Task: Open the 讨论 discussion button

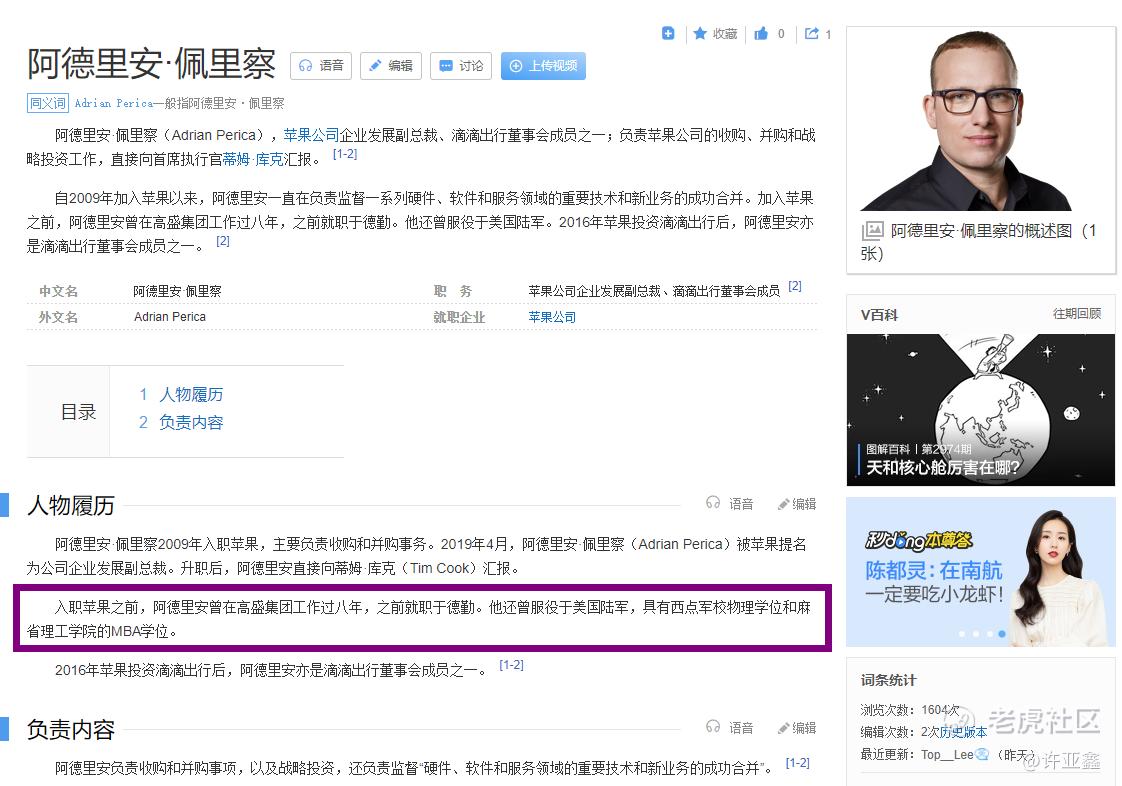Action: point(461,66)
